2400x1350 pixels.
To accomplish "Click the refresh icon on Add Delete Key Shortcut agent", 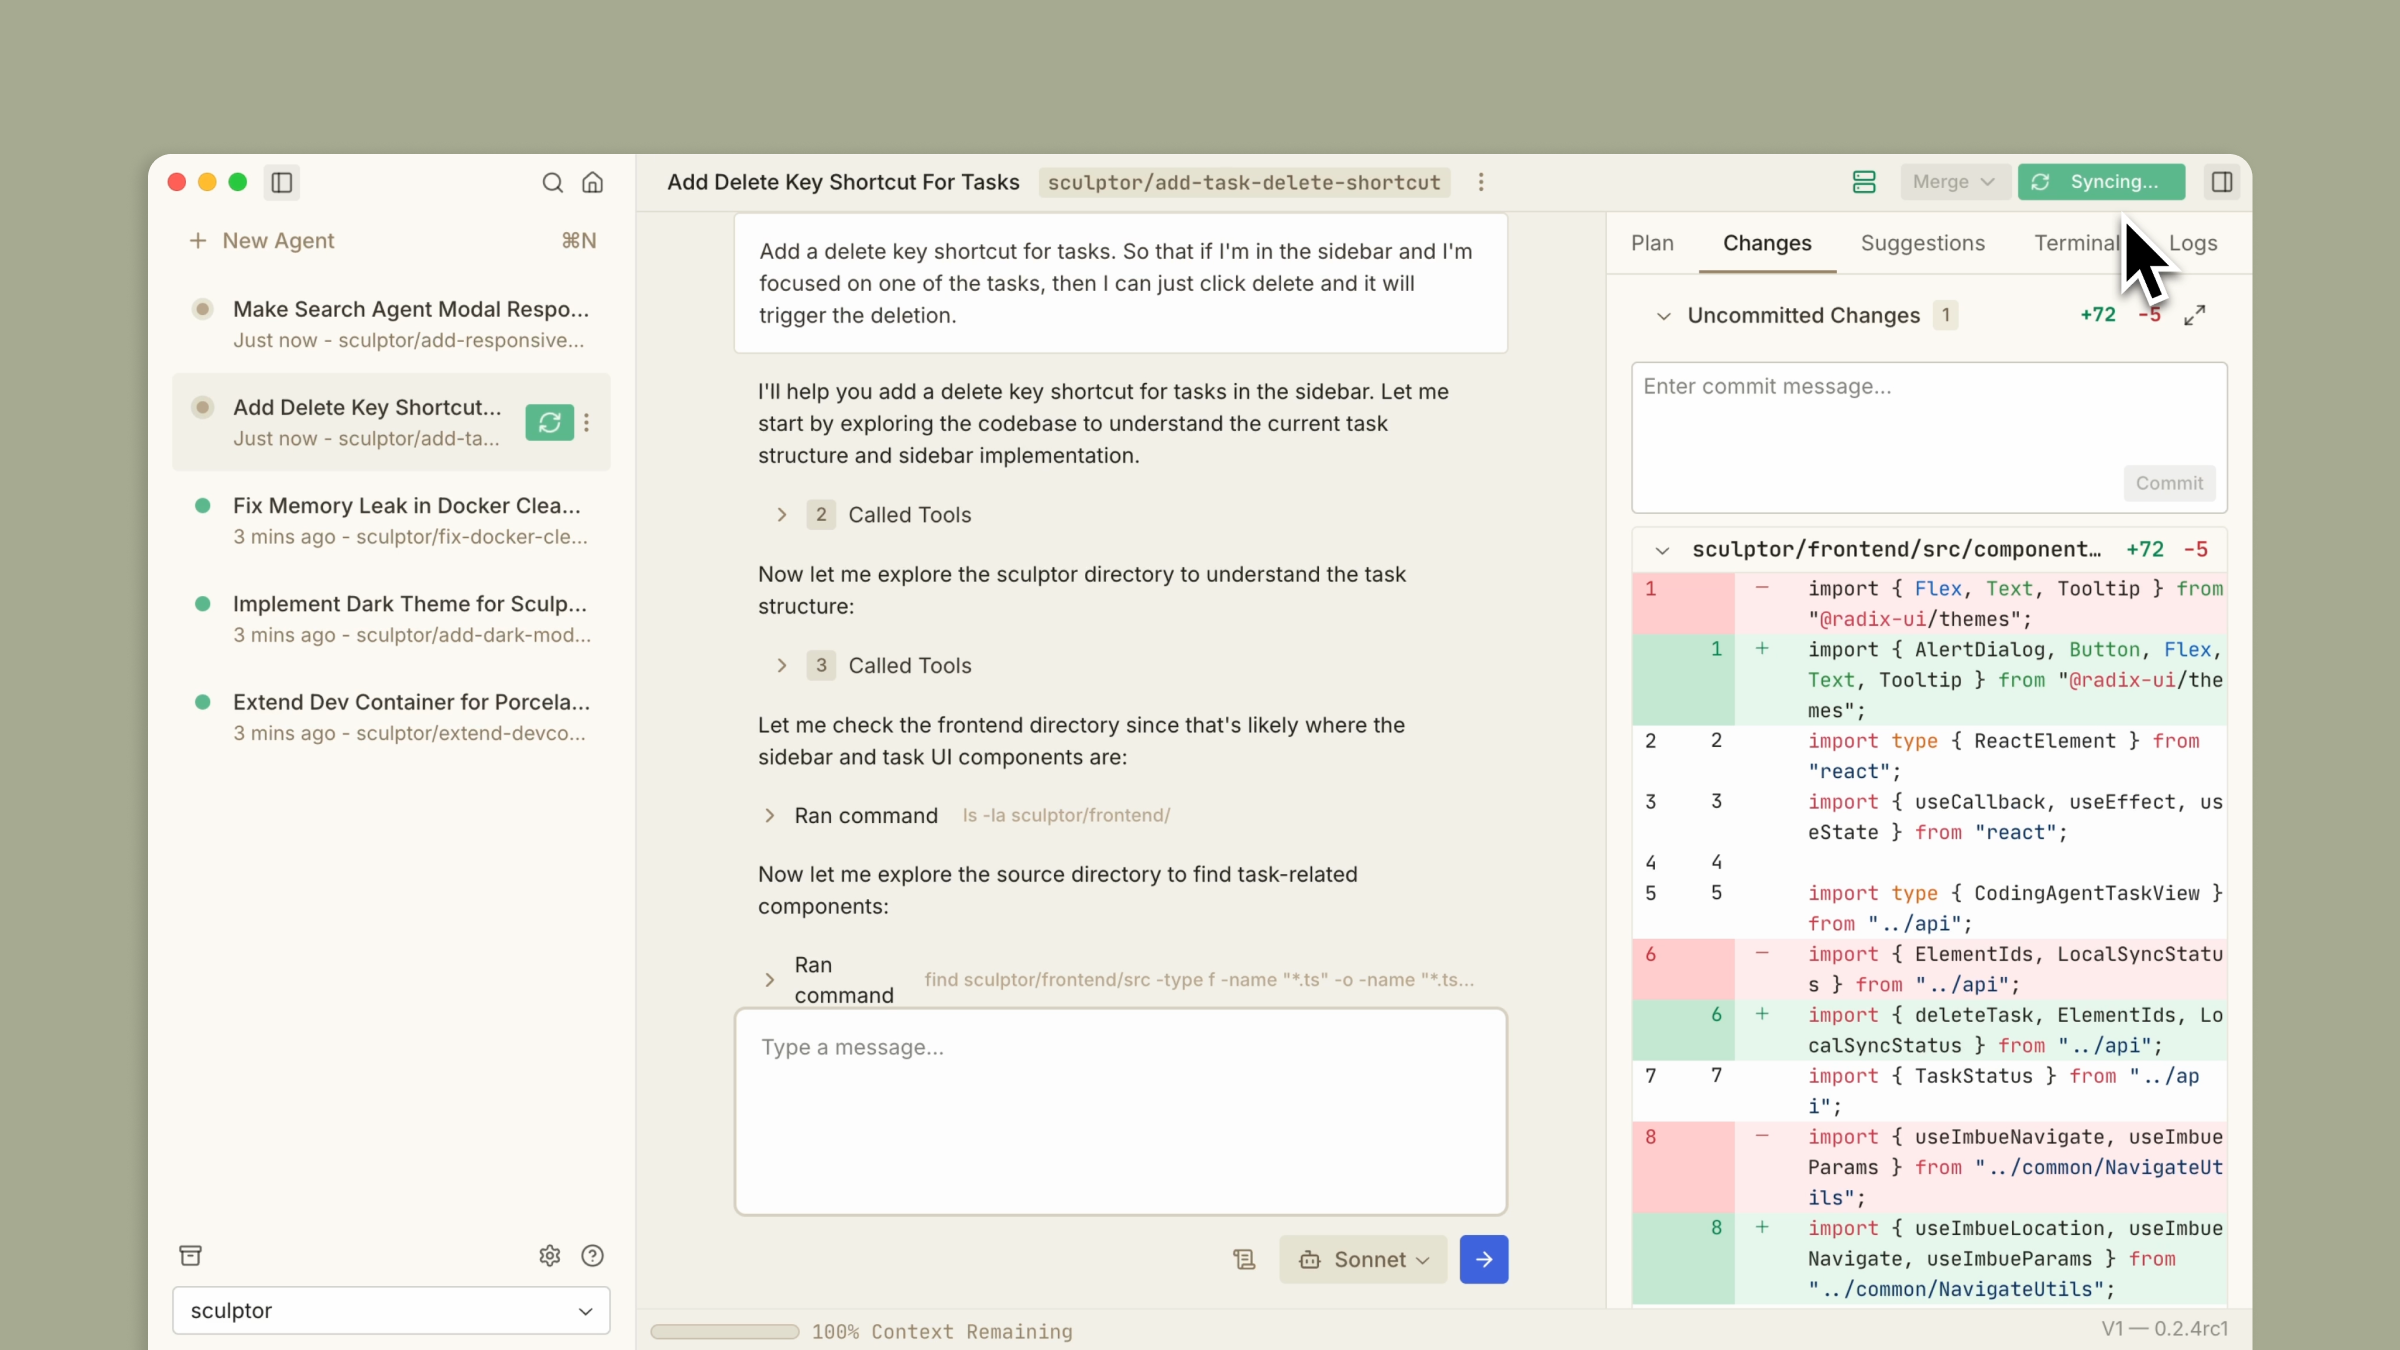I will 549,422.
